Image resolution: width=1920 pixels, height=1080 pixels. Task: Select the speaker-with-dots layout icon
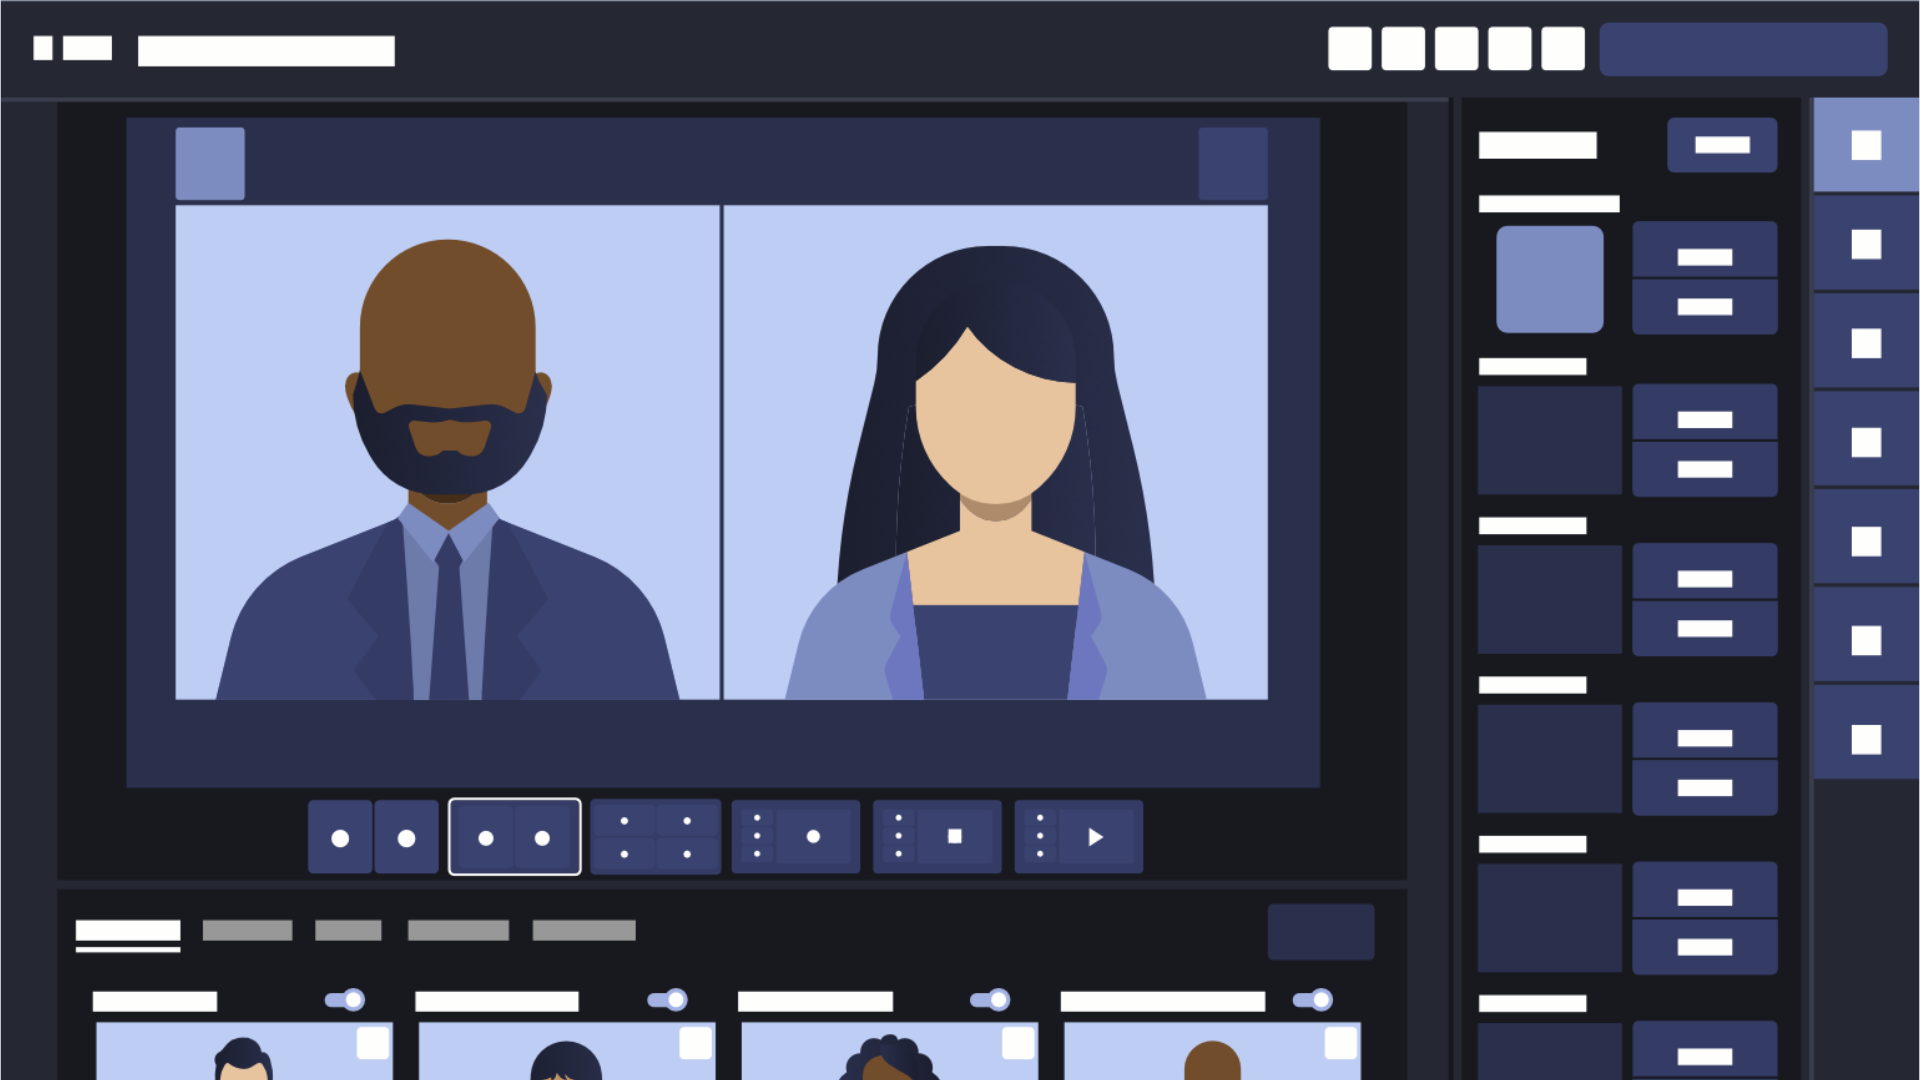(x=795, y=836)
